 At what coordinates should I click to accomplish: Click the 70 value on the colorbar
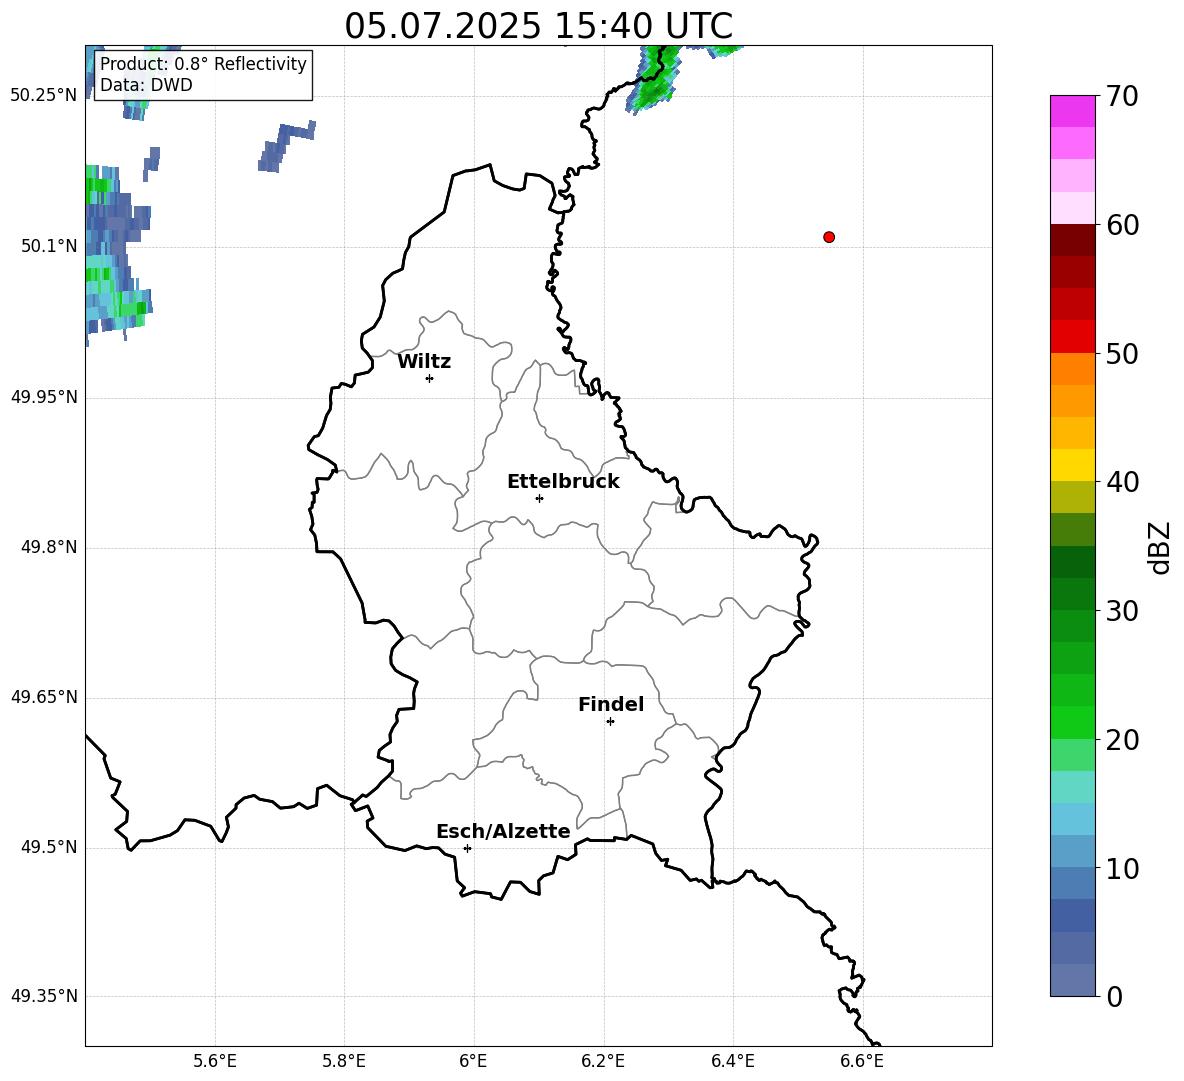tap(1121, 97)
